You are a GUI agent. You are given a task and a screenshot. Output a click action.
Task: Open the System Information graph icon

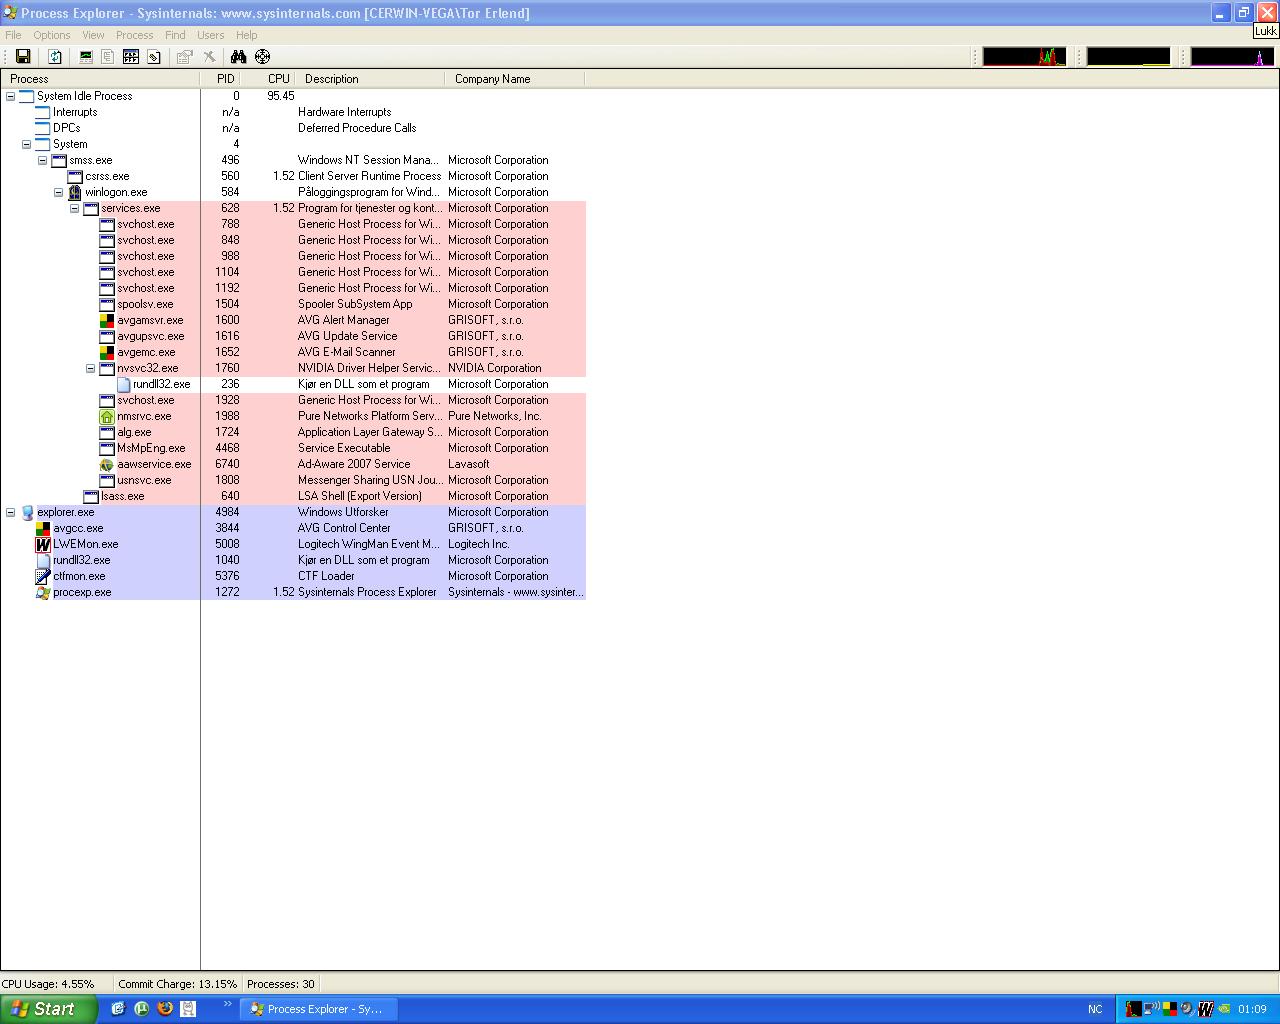pos(86,57)
